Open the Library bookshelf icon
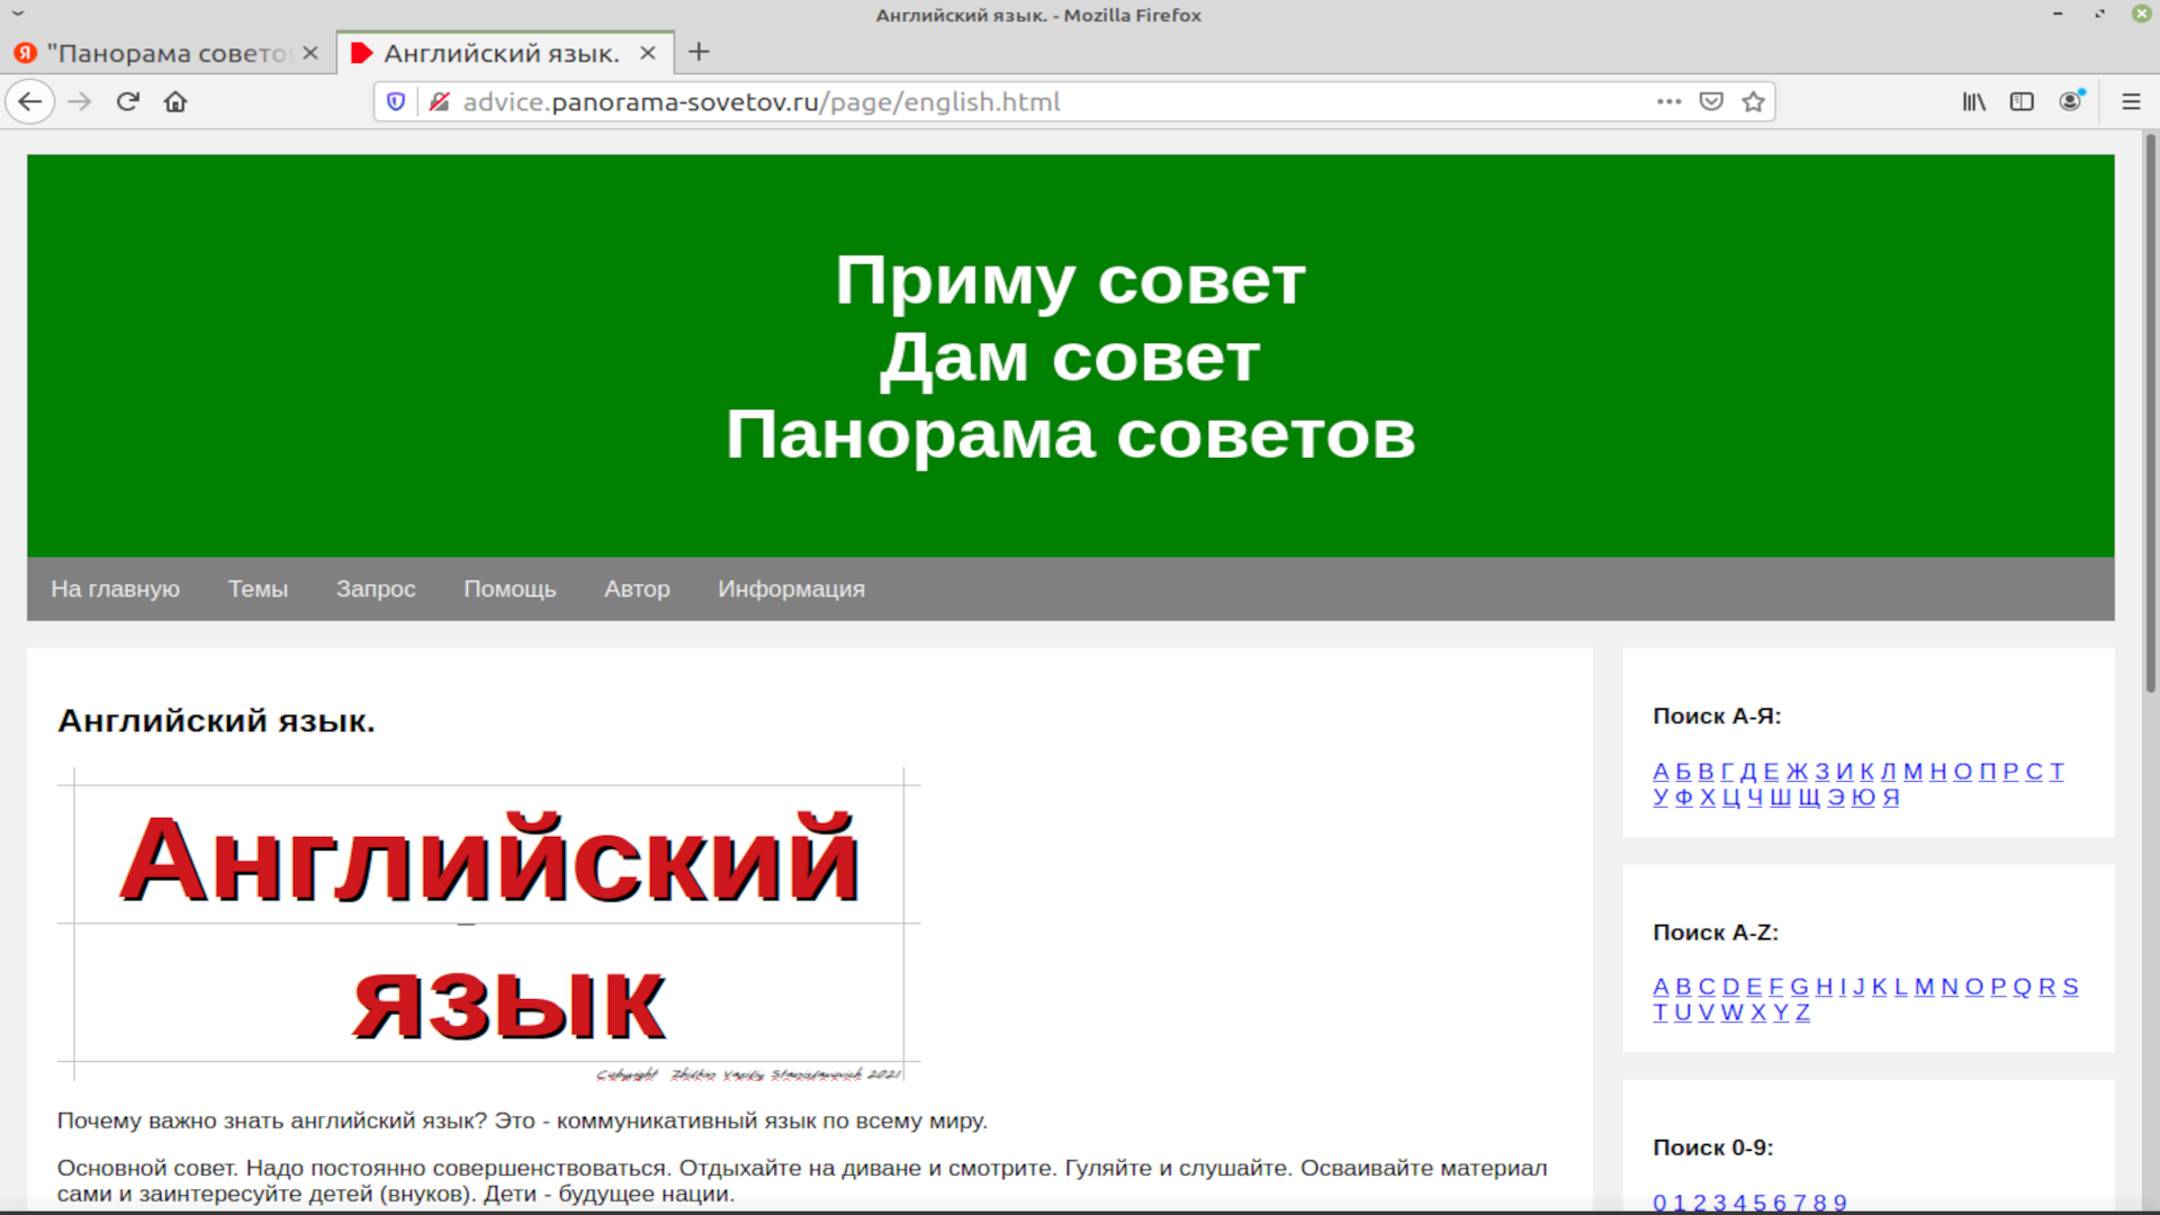Viewport: 2160px width, 1215px height. pyautogui.click(x=1973, y=102)
